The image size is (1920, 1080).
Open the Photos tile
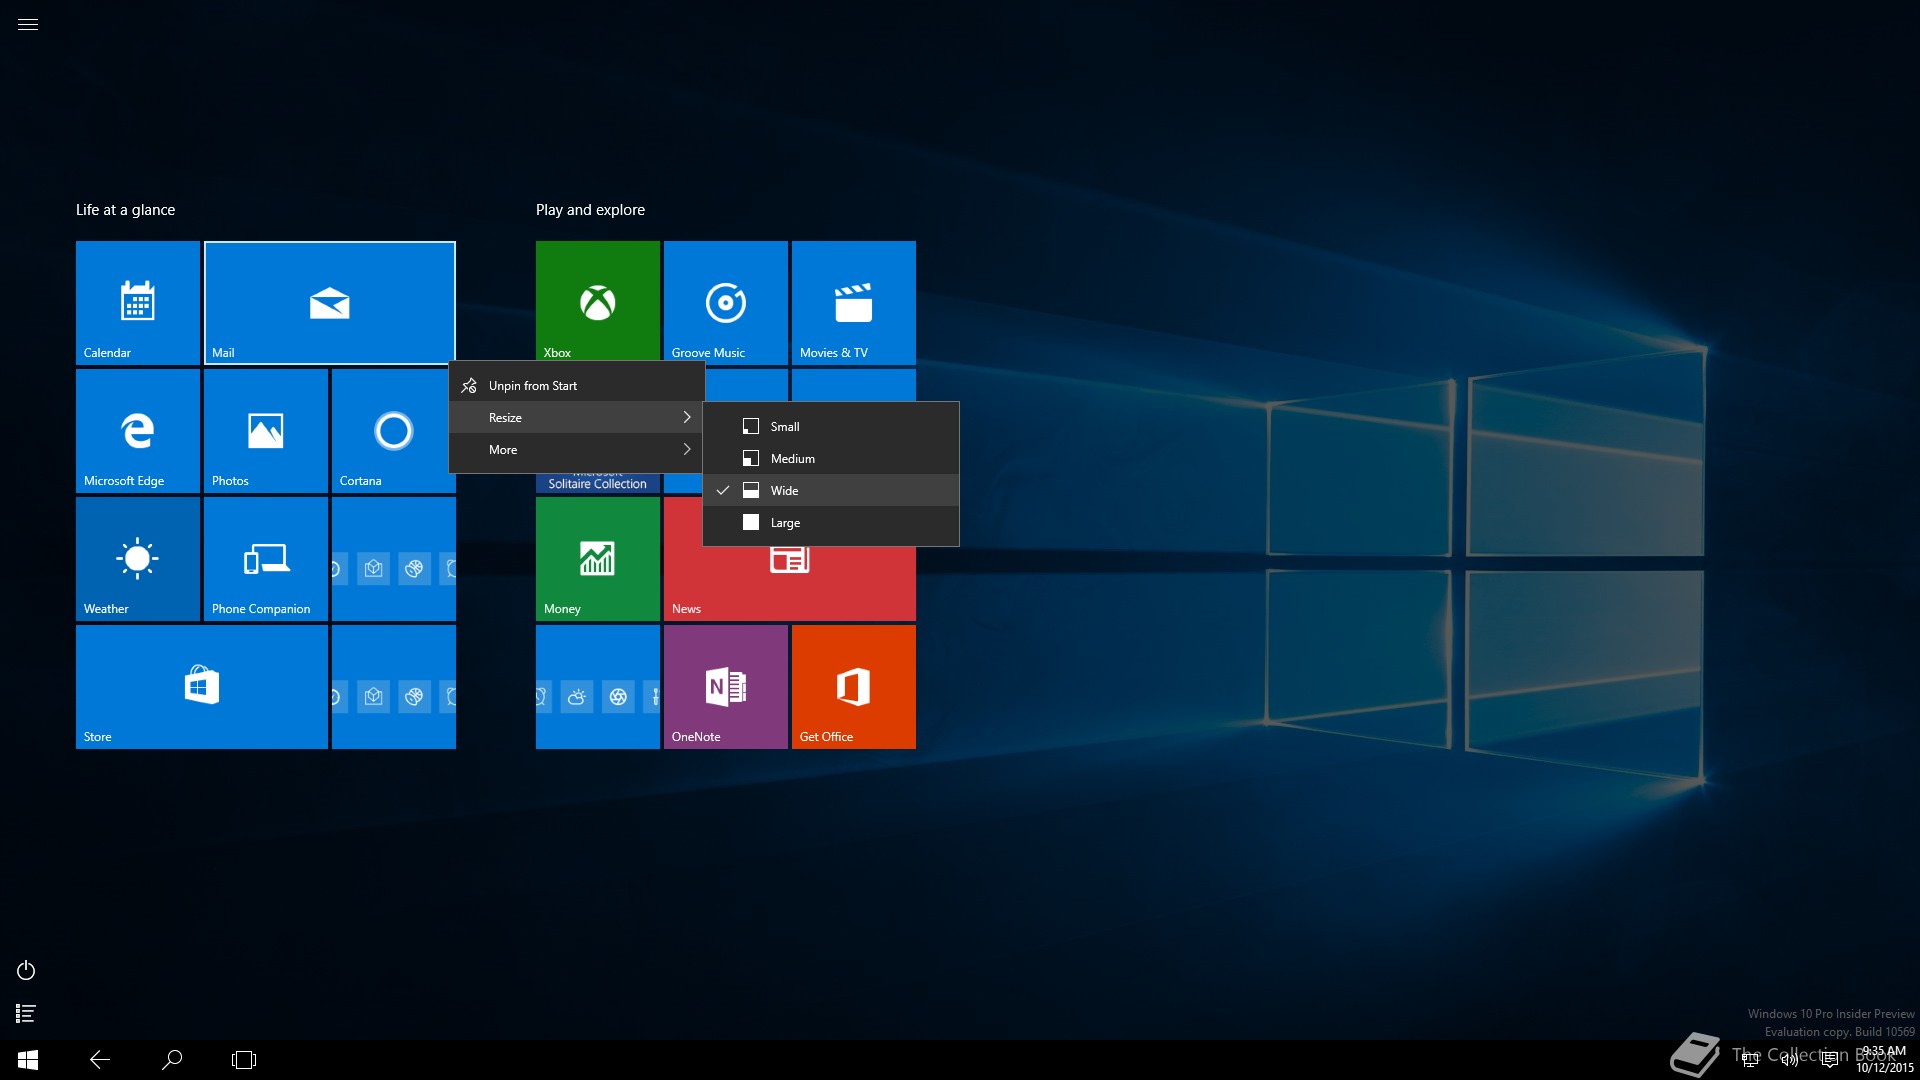266,431
